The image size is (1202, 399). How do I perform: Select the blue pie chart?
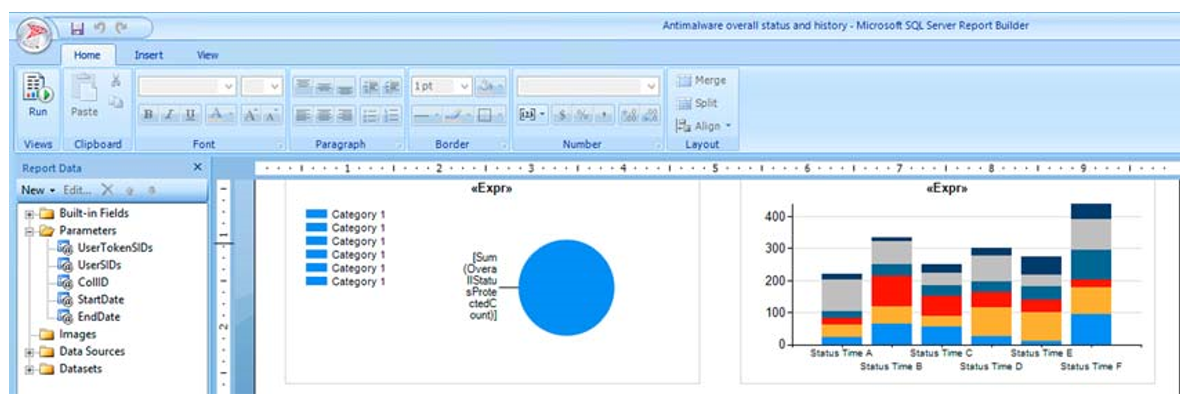[566, 288]
